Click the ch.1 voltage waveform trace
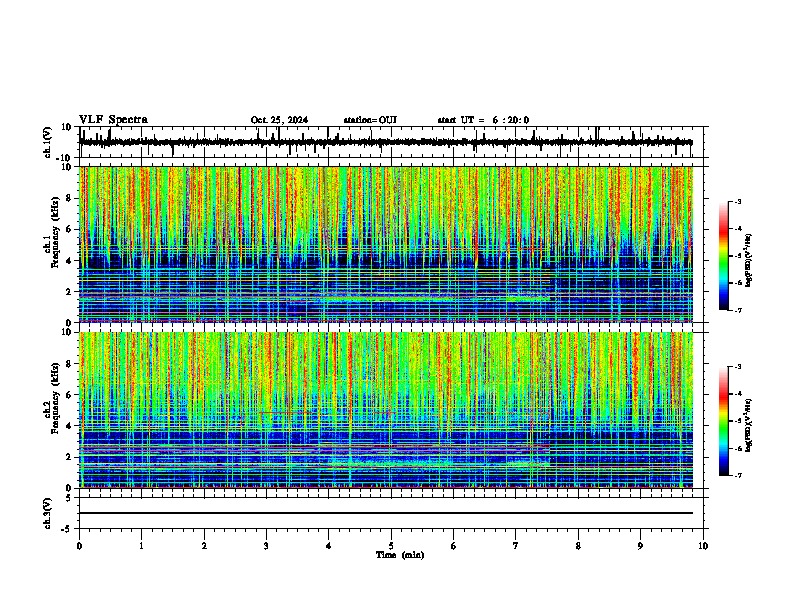This screenshot has width=792, height=612. click(386, 142)
